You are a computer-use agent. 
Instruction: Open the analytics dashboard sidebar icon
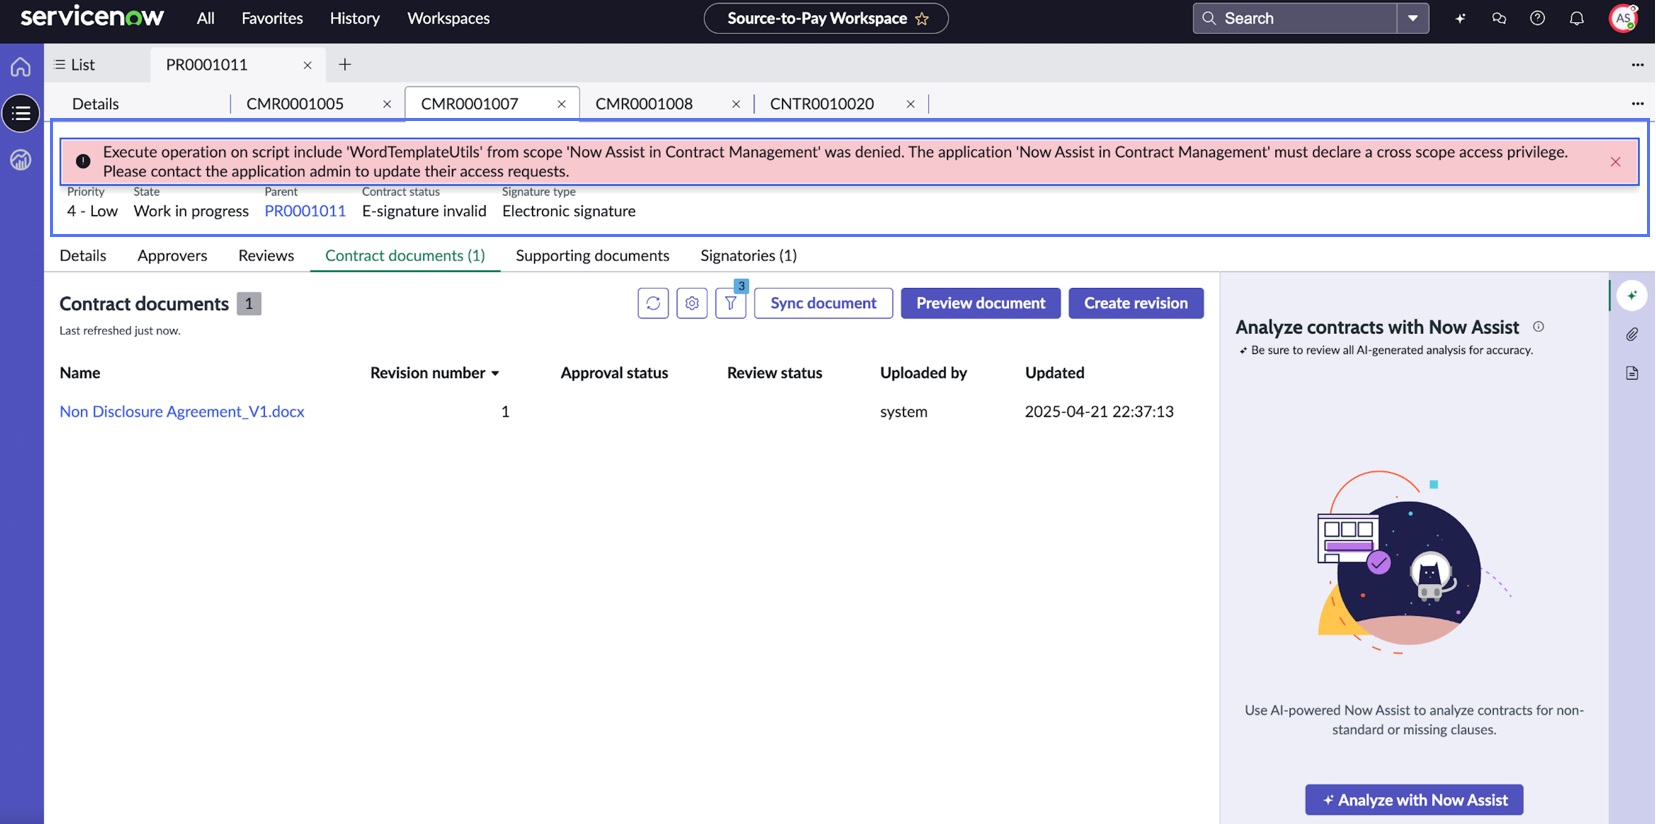click(x=21, y=160)
